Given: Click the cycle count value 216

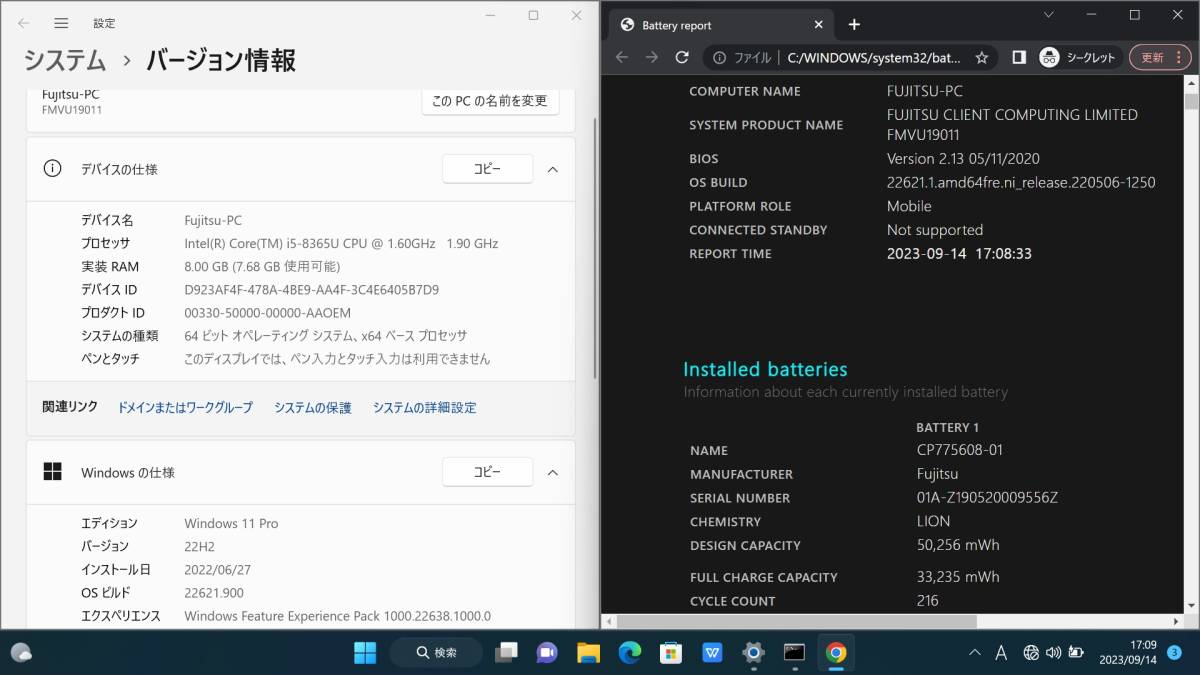Looking at the screenshot, I should click(927, 601).
